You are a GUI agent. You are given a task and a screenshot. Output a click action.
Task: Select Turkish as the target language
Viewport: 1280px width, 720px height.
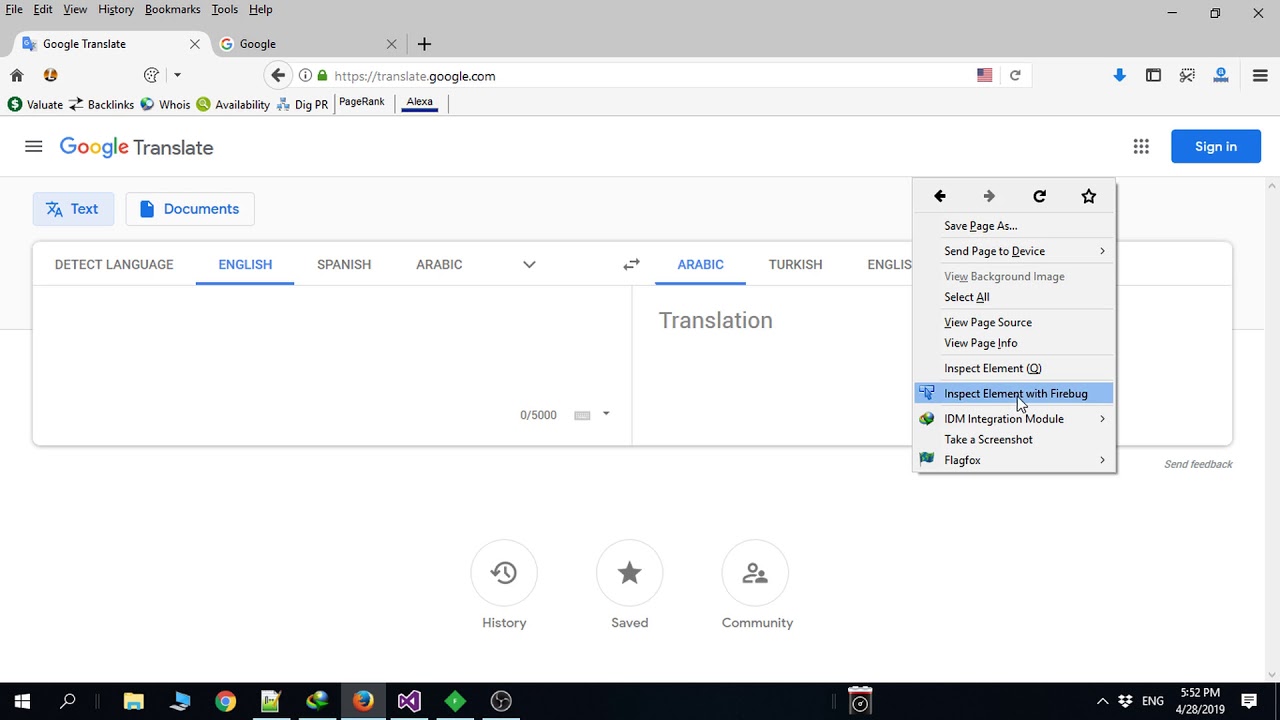click(x=795, y=264)
